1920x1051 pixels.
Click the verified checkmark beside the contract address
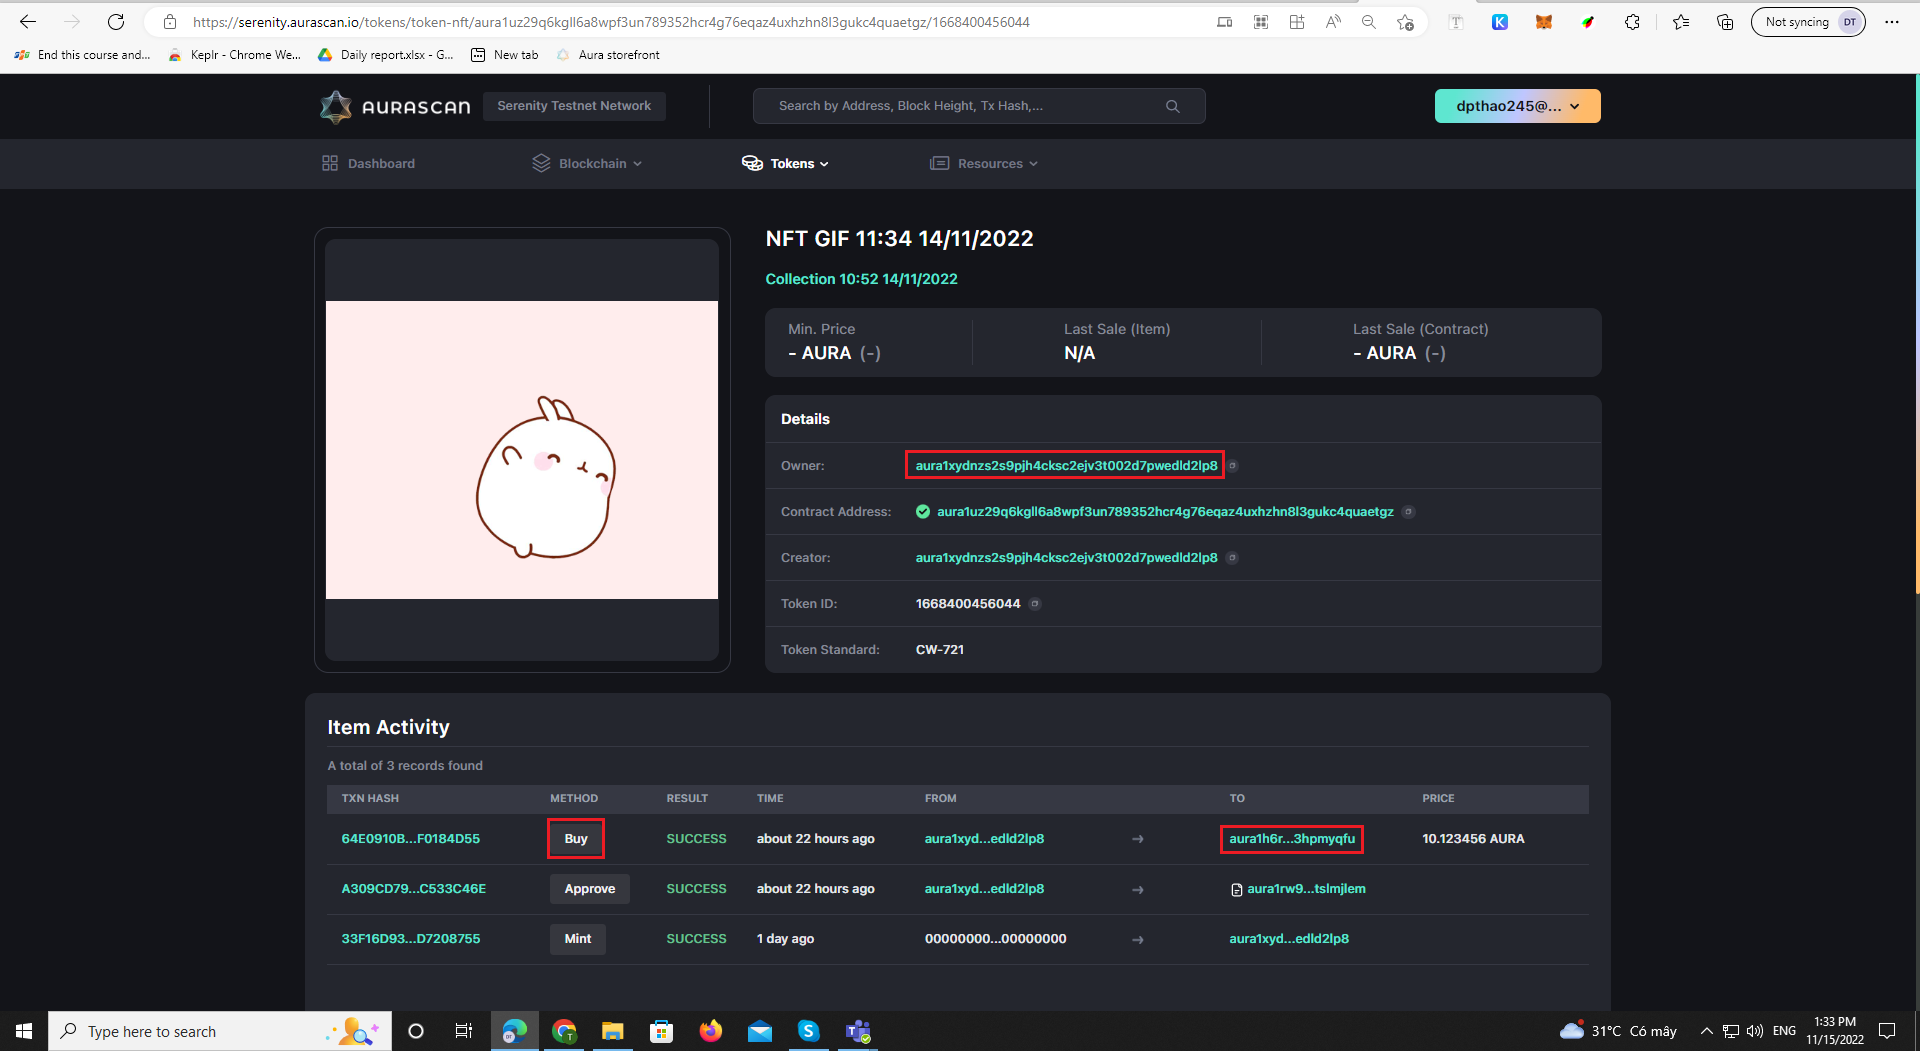(x=922, y=511)
